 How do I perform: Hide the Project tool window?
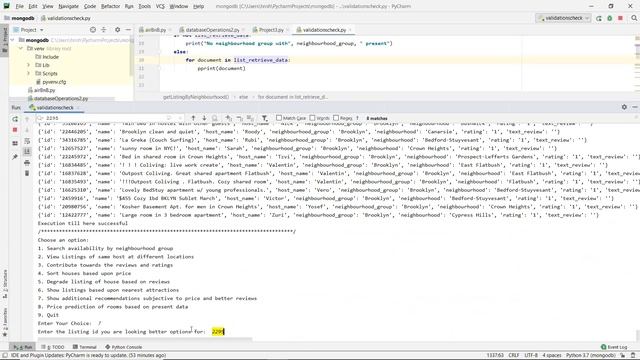point(128,30)
